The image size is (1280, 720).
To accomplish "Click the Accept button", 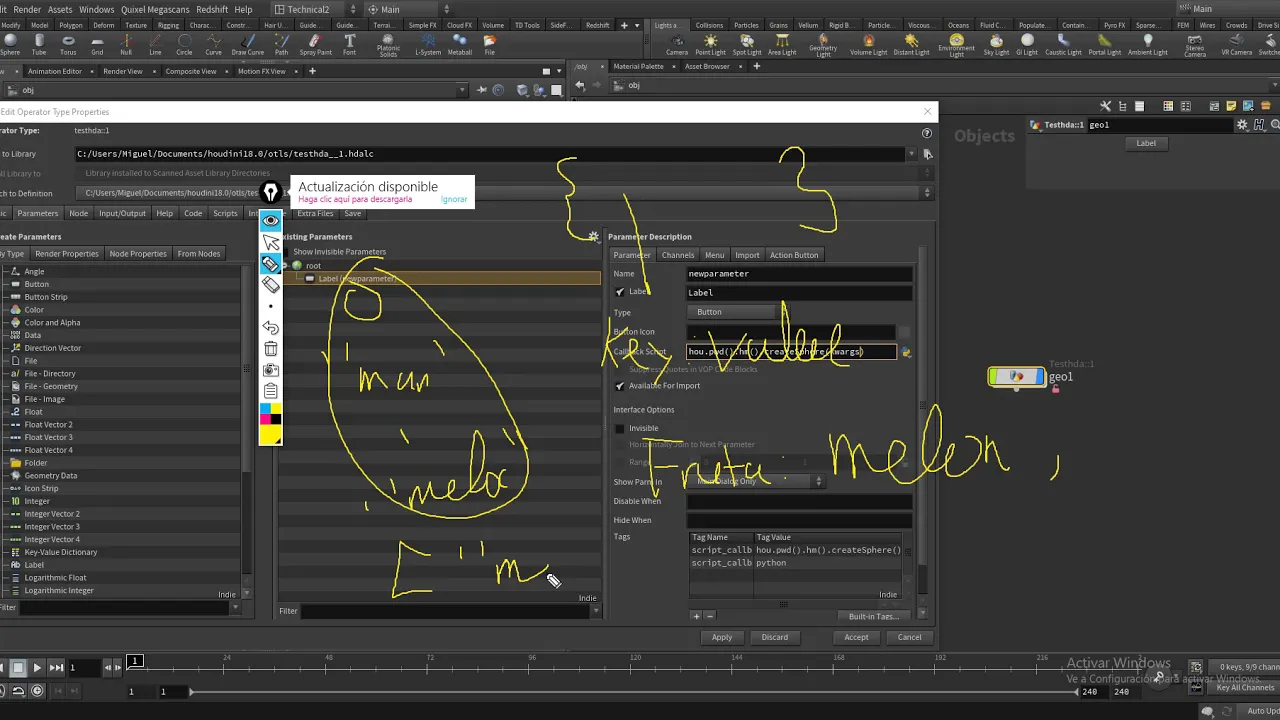I will tap(856, 637).
